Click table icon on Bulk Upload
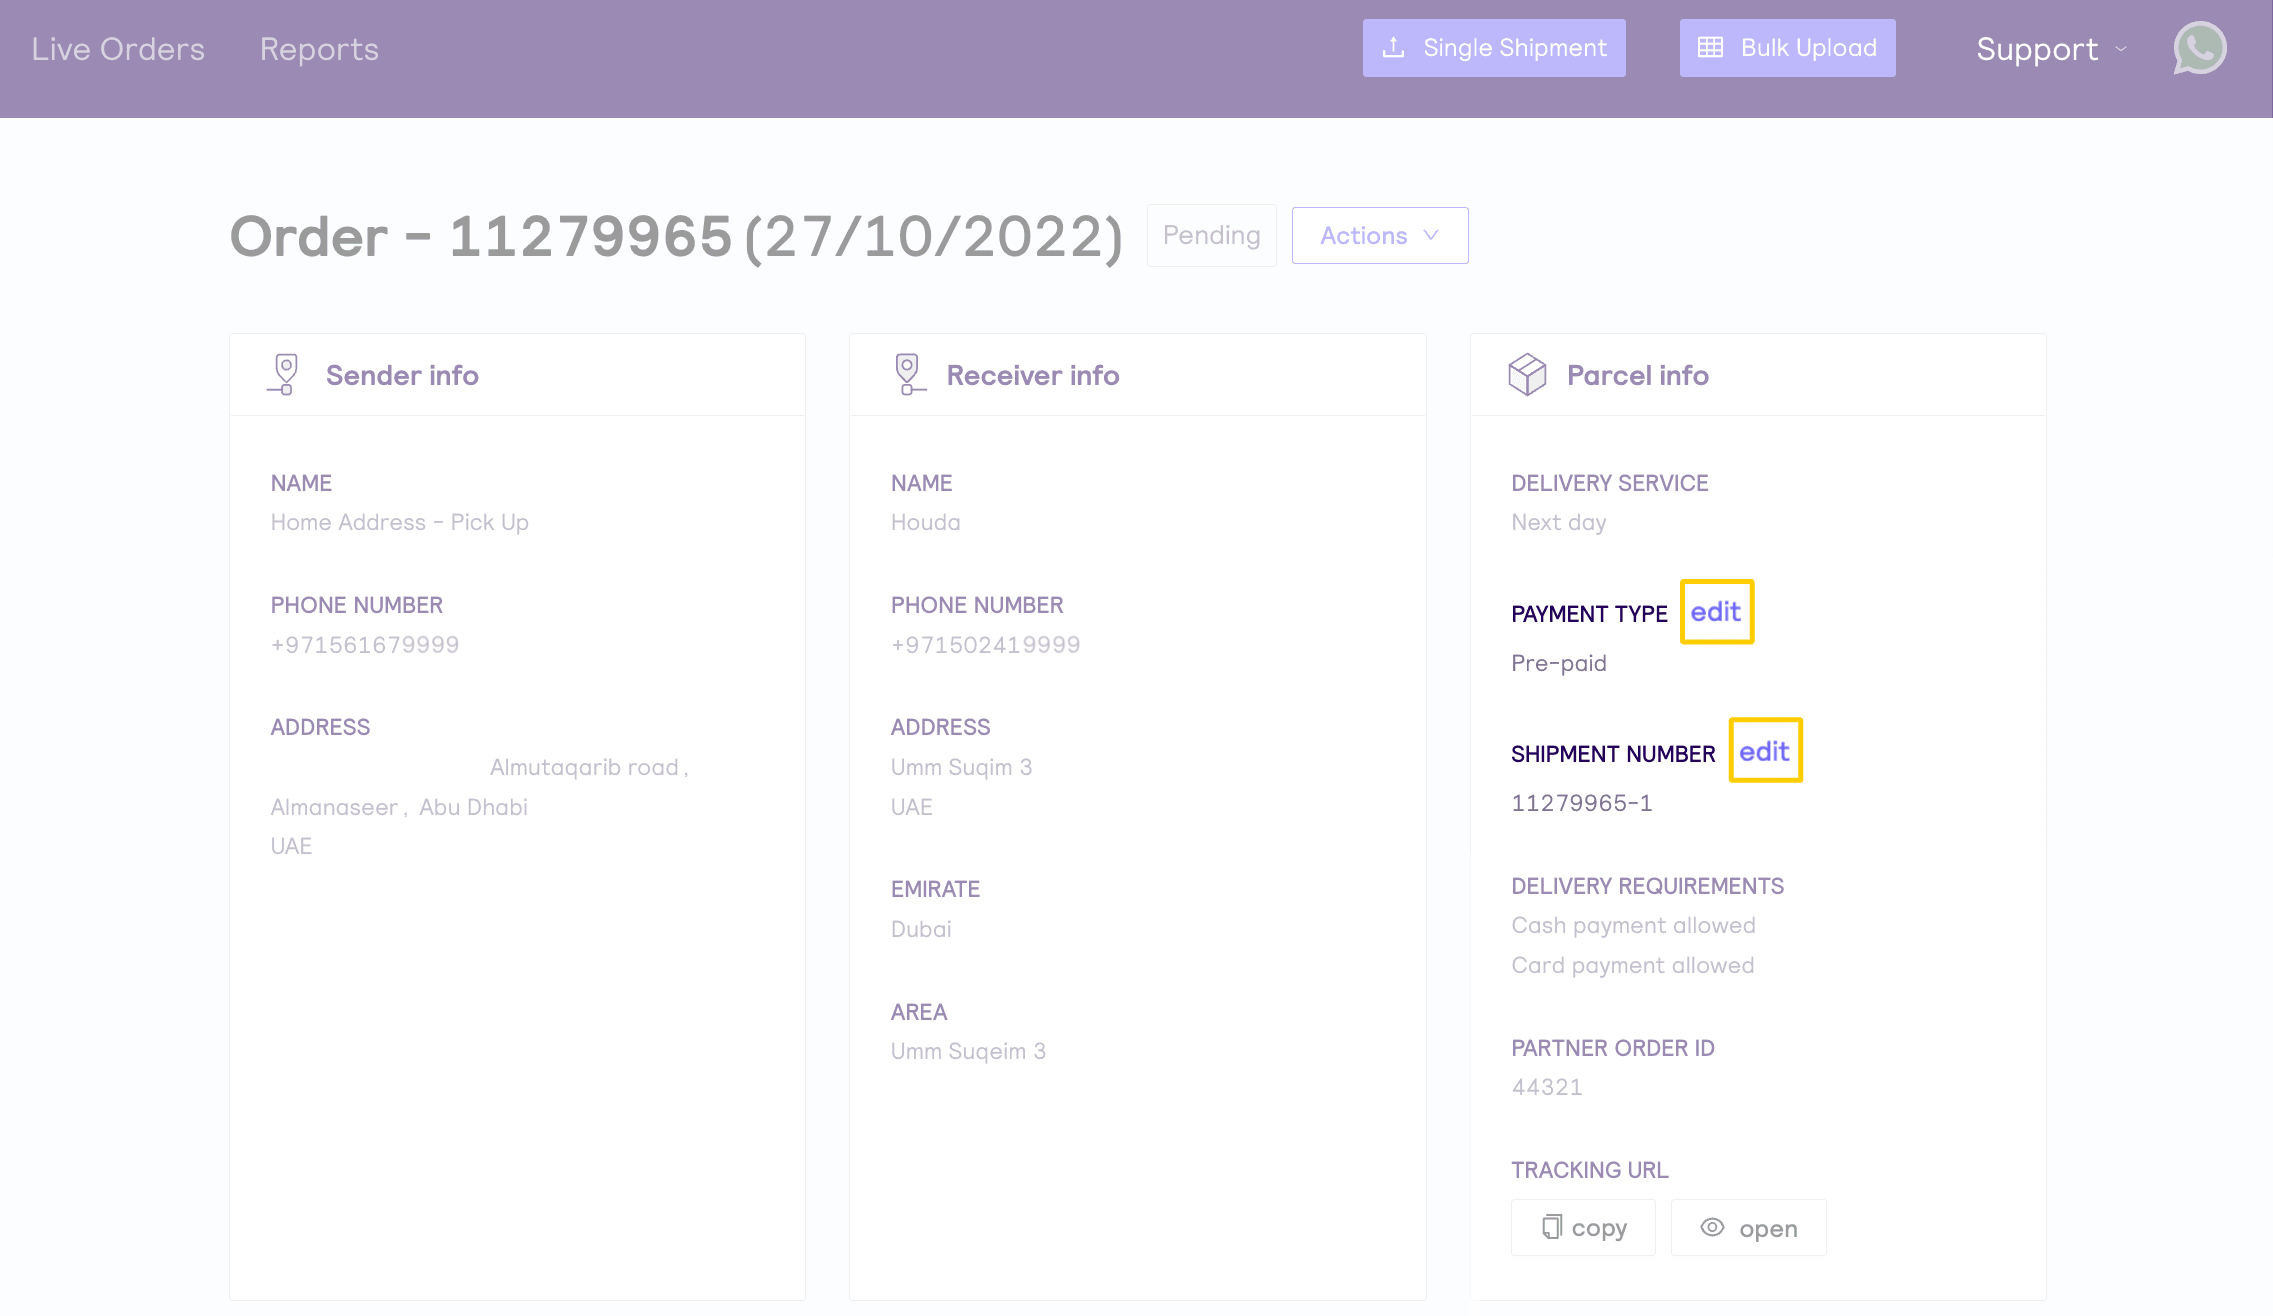This screenshot has width=2273, height=1316. (1710, 48)
